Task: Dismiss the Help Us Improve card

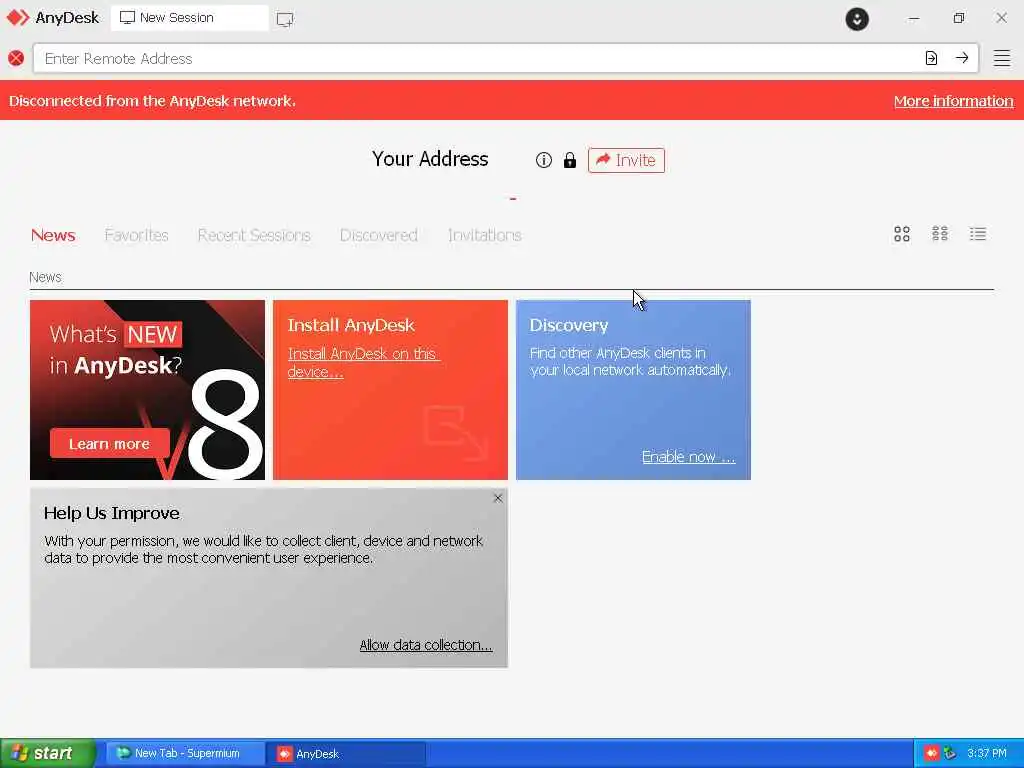Action: click(x=498, y=498)
